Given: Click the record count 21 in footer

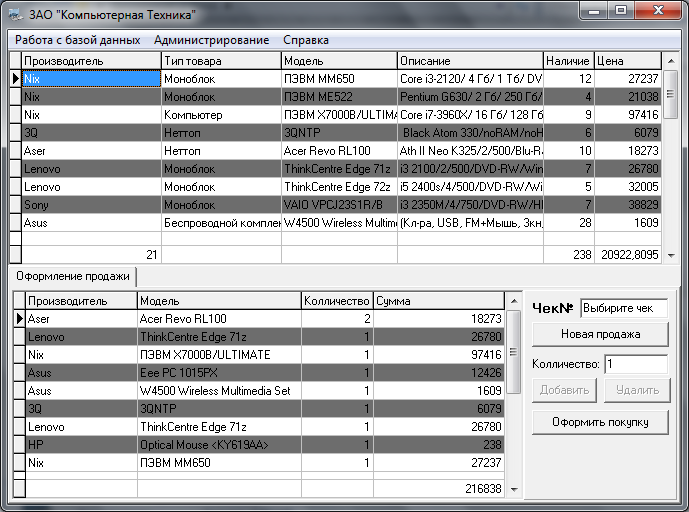Looking at the screenshot, I should (x=91, y=255).
